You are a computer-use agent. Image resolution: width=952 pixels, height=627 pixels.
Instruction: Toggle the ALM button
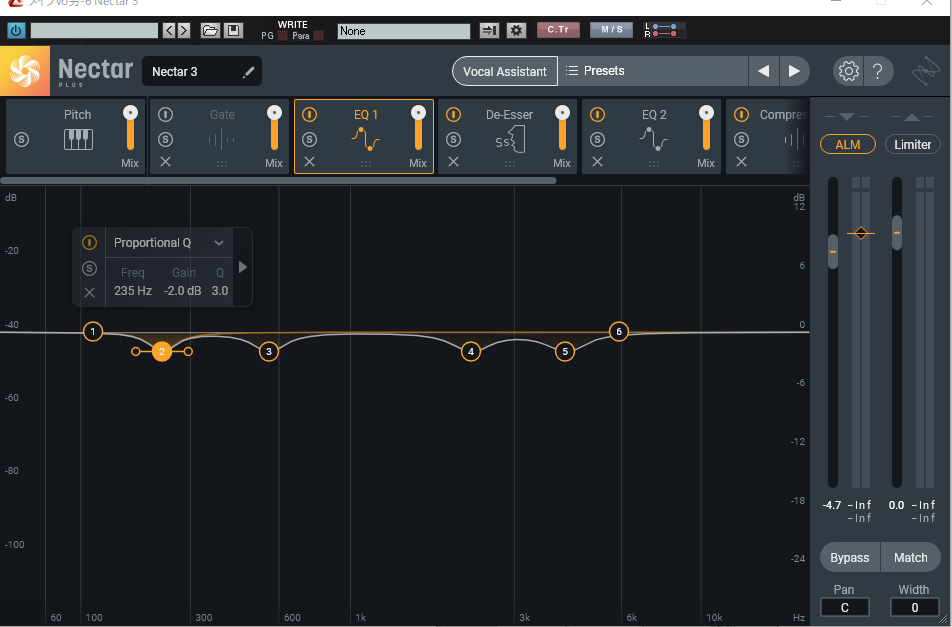pyautogui.click(x=848, y=144)
